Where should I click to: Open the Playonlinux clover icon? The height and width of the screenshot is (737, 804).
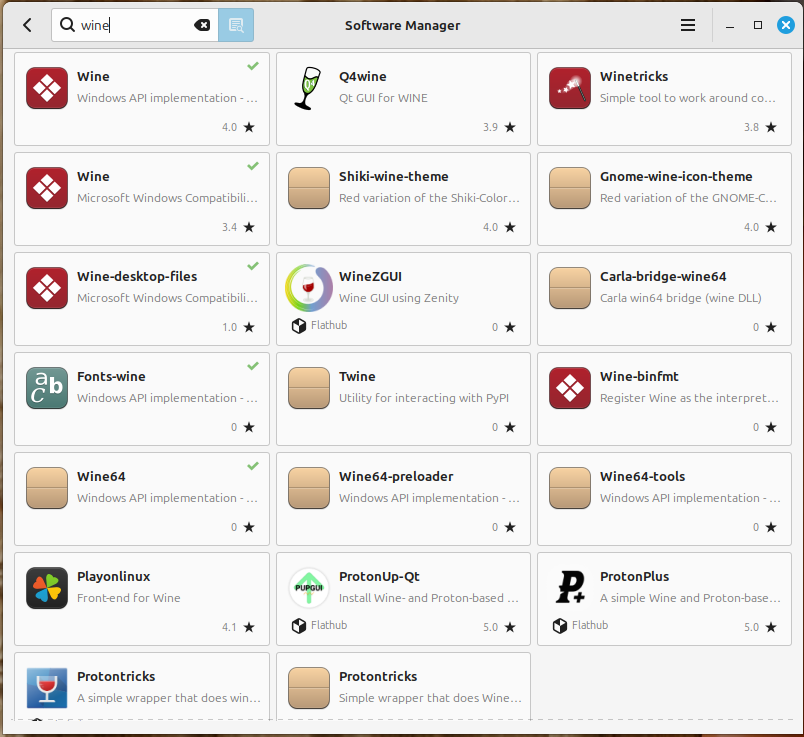pos(47,588)
